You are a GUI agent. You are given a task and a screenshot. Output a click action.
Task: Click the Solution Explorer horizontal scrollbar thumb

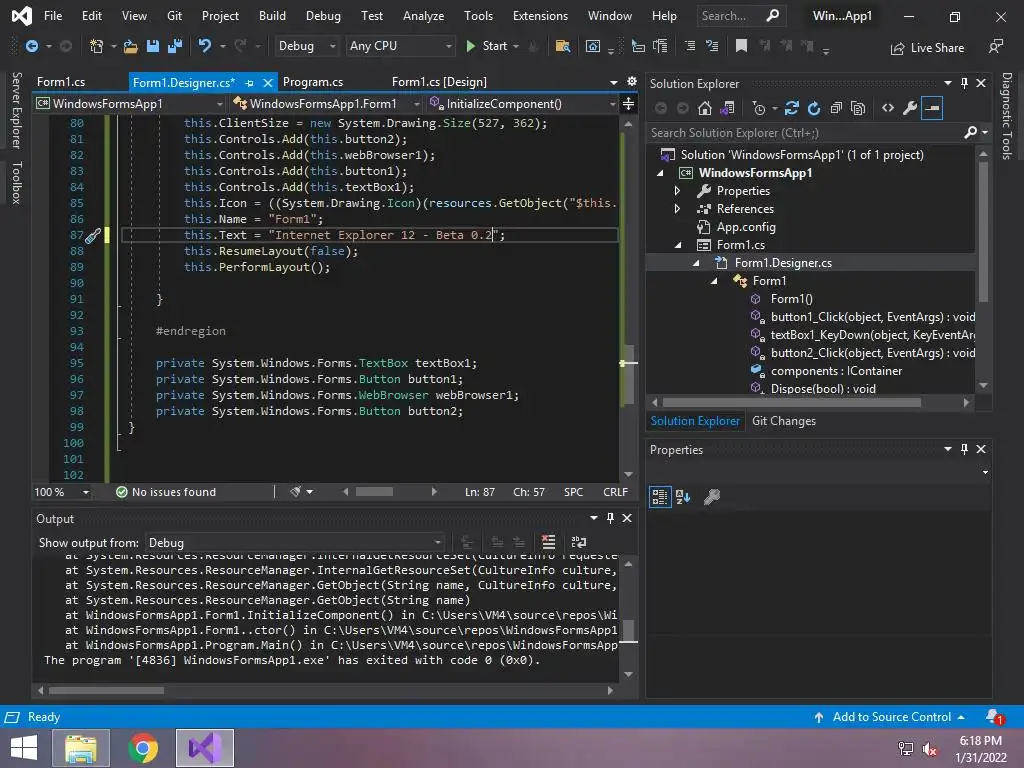pyautogui.click(x=792, y=403)
